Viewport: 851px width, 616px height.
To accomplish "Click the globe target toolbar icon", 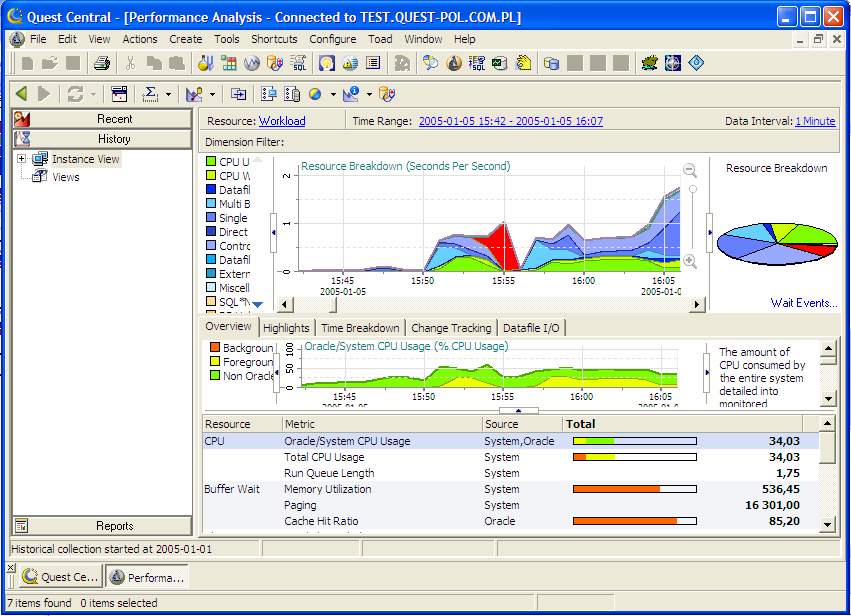I will tap(673, 63).
